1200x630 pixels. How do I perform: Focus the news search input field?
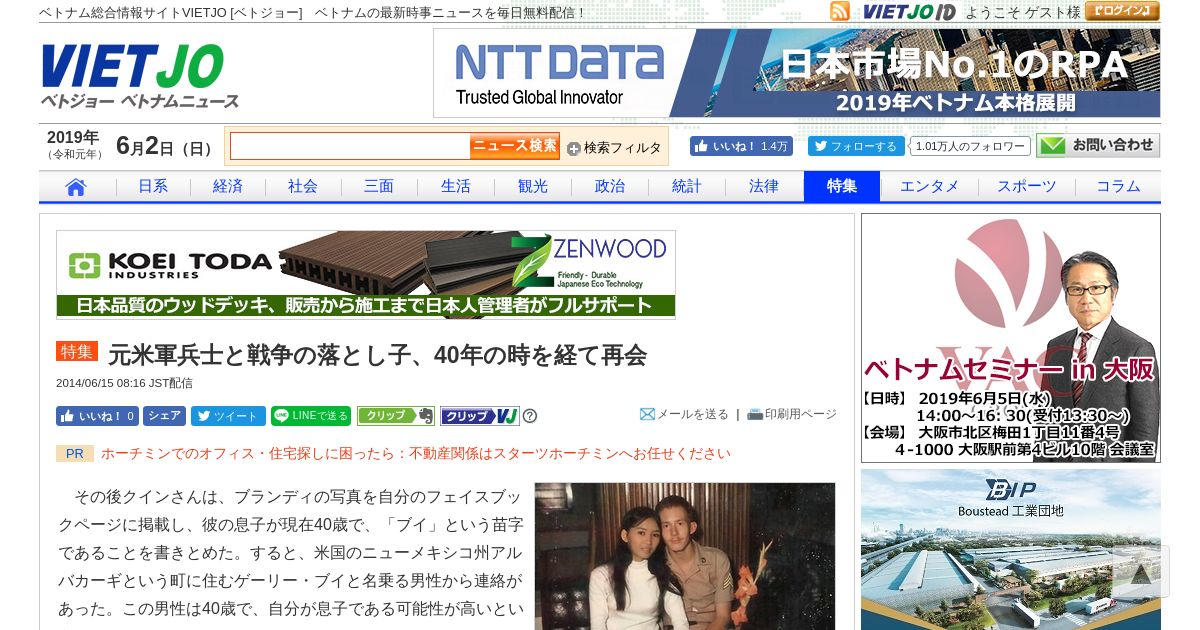(x=350, y=146)
